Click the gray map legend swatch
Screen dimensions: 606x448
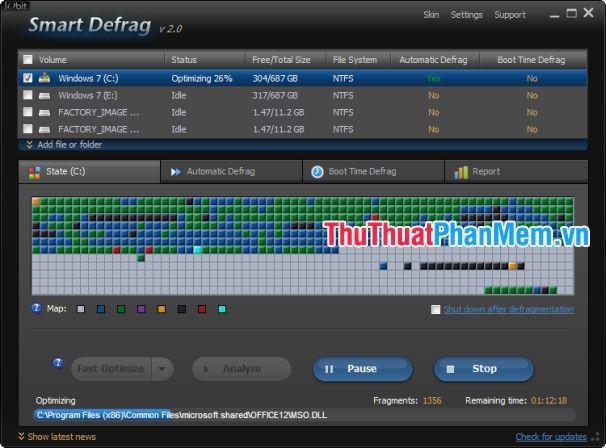coord(81,309)
